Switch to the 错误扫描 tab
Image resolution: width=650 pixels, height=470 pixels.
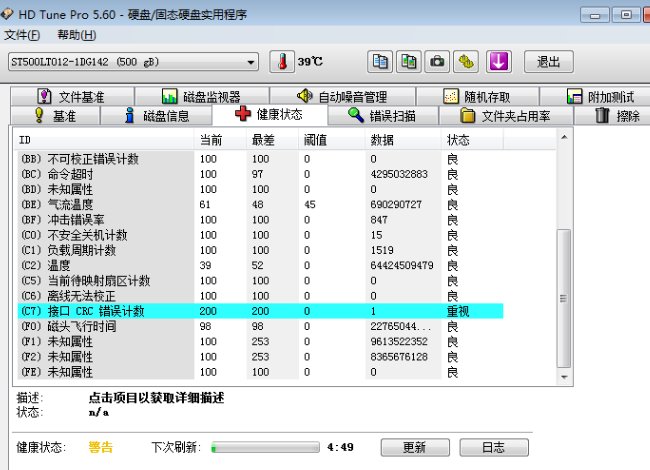coord(382,116)
